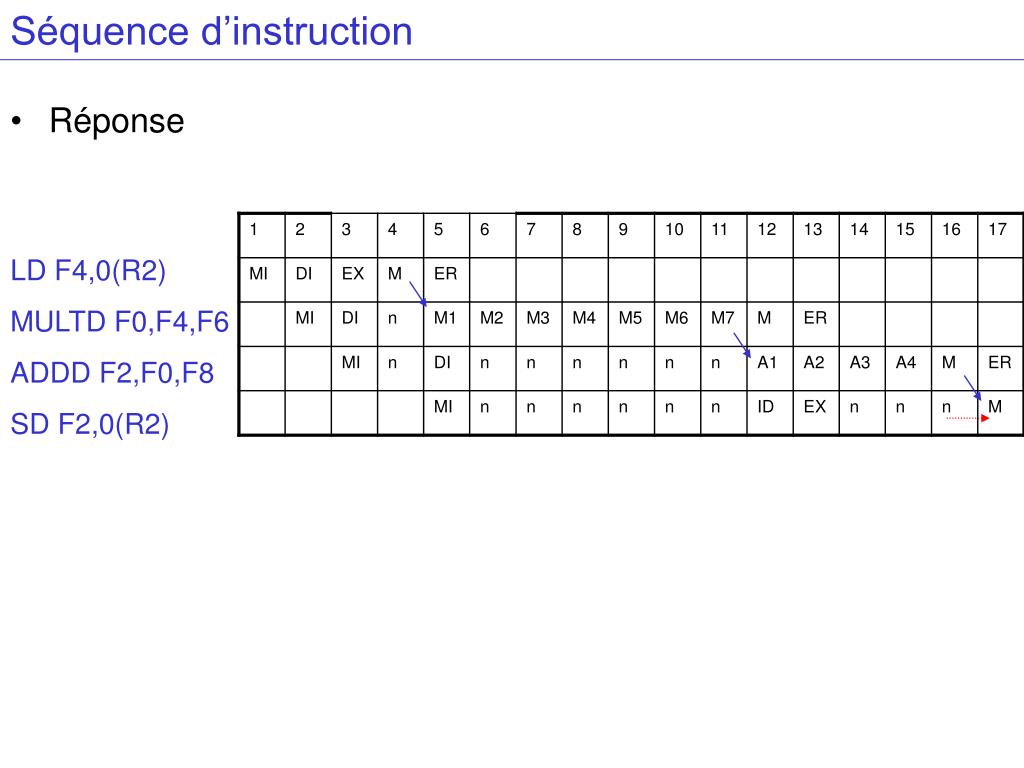Click the A3 cell in the ADDD row
The image size is (1024, 768).
click(x=862, y=368)
